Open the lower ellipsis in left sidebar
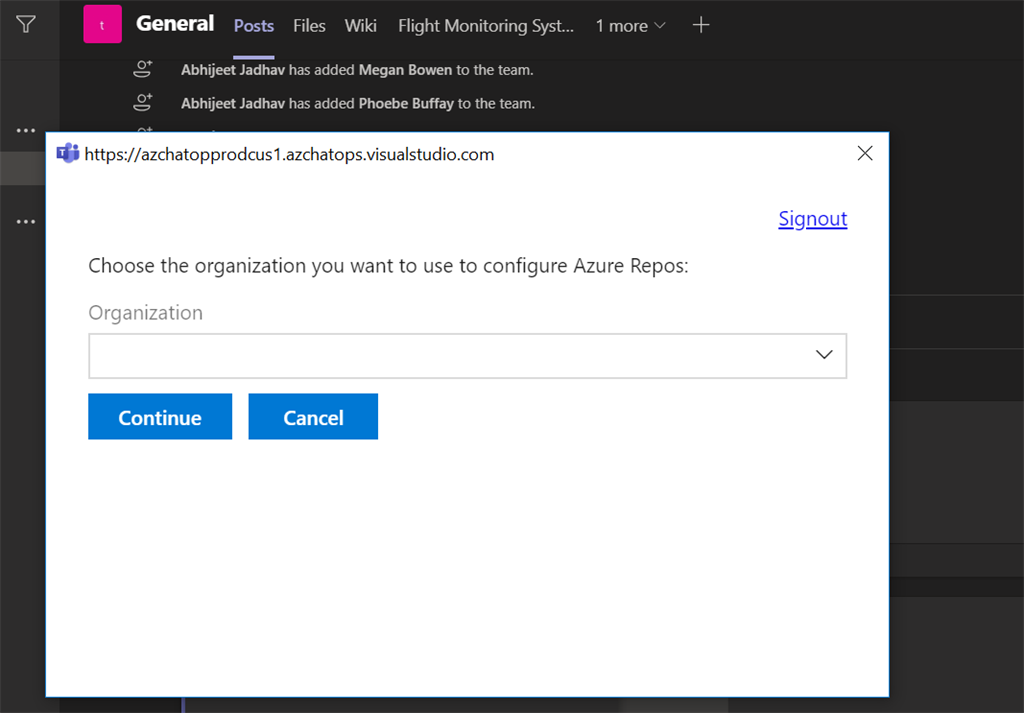 25,222
